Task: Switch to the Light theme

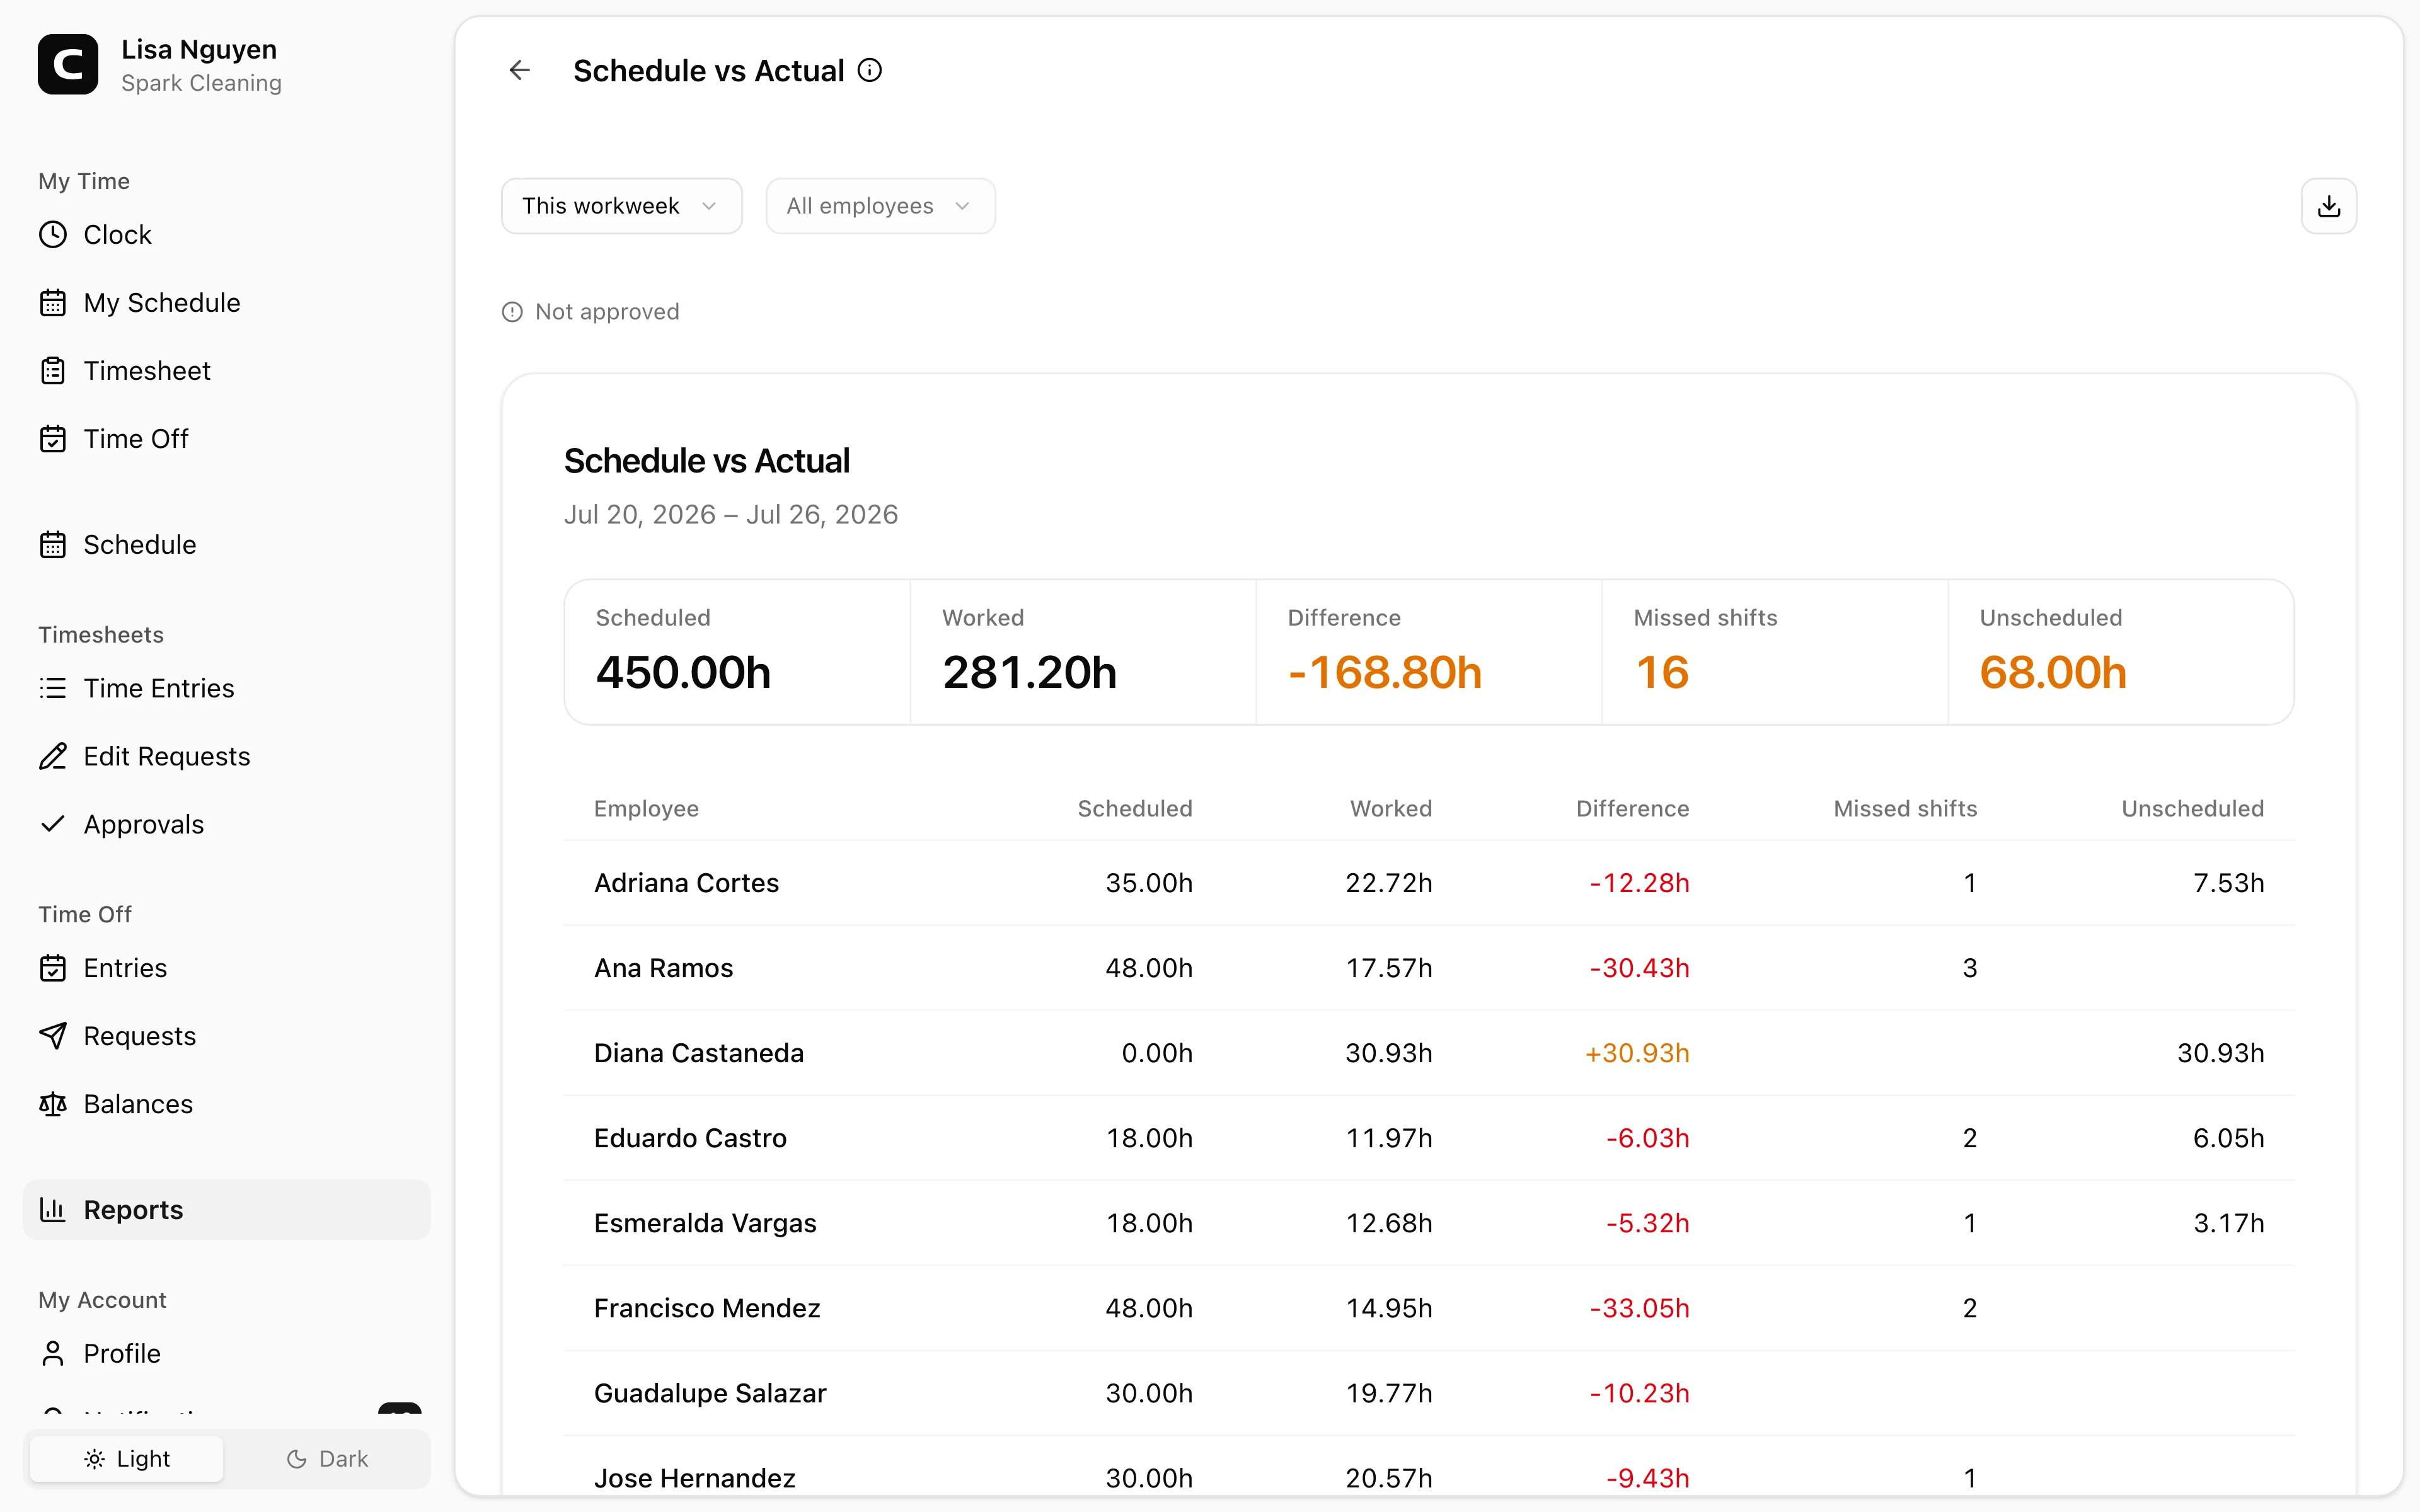Action: (127, 1459)
